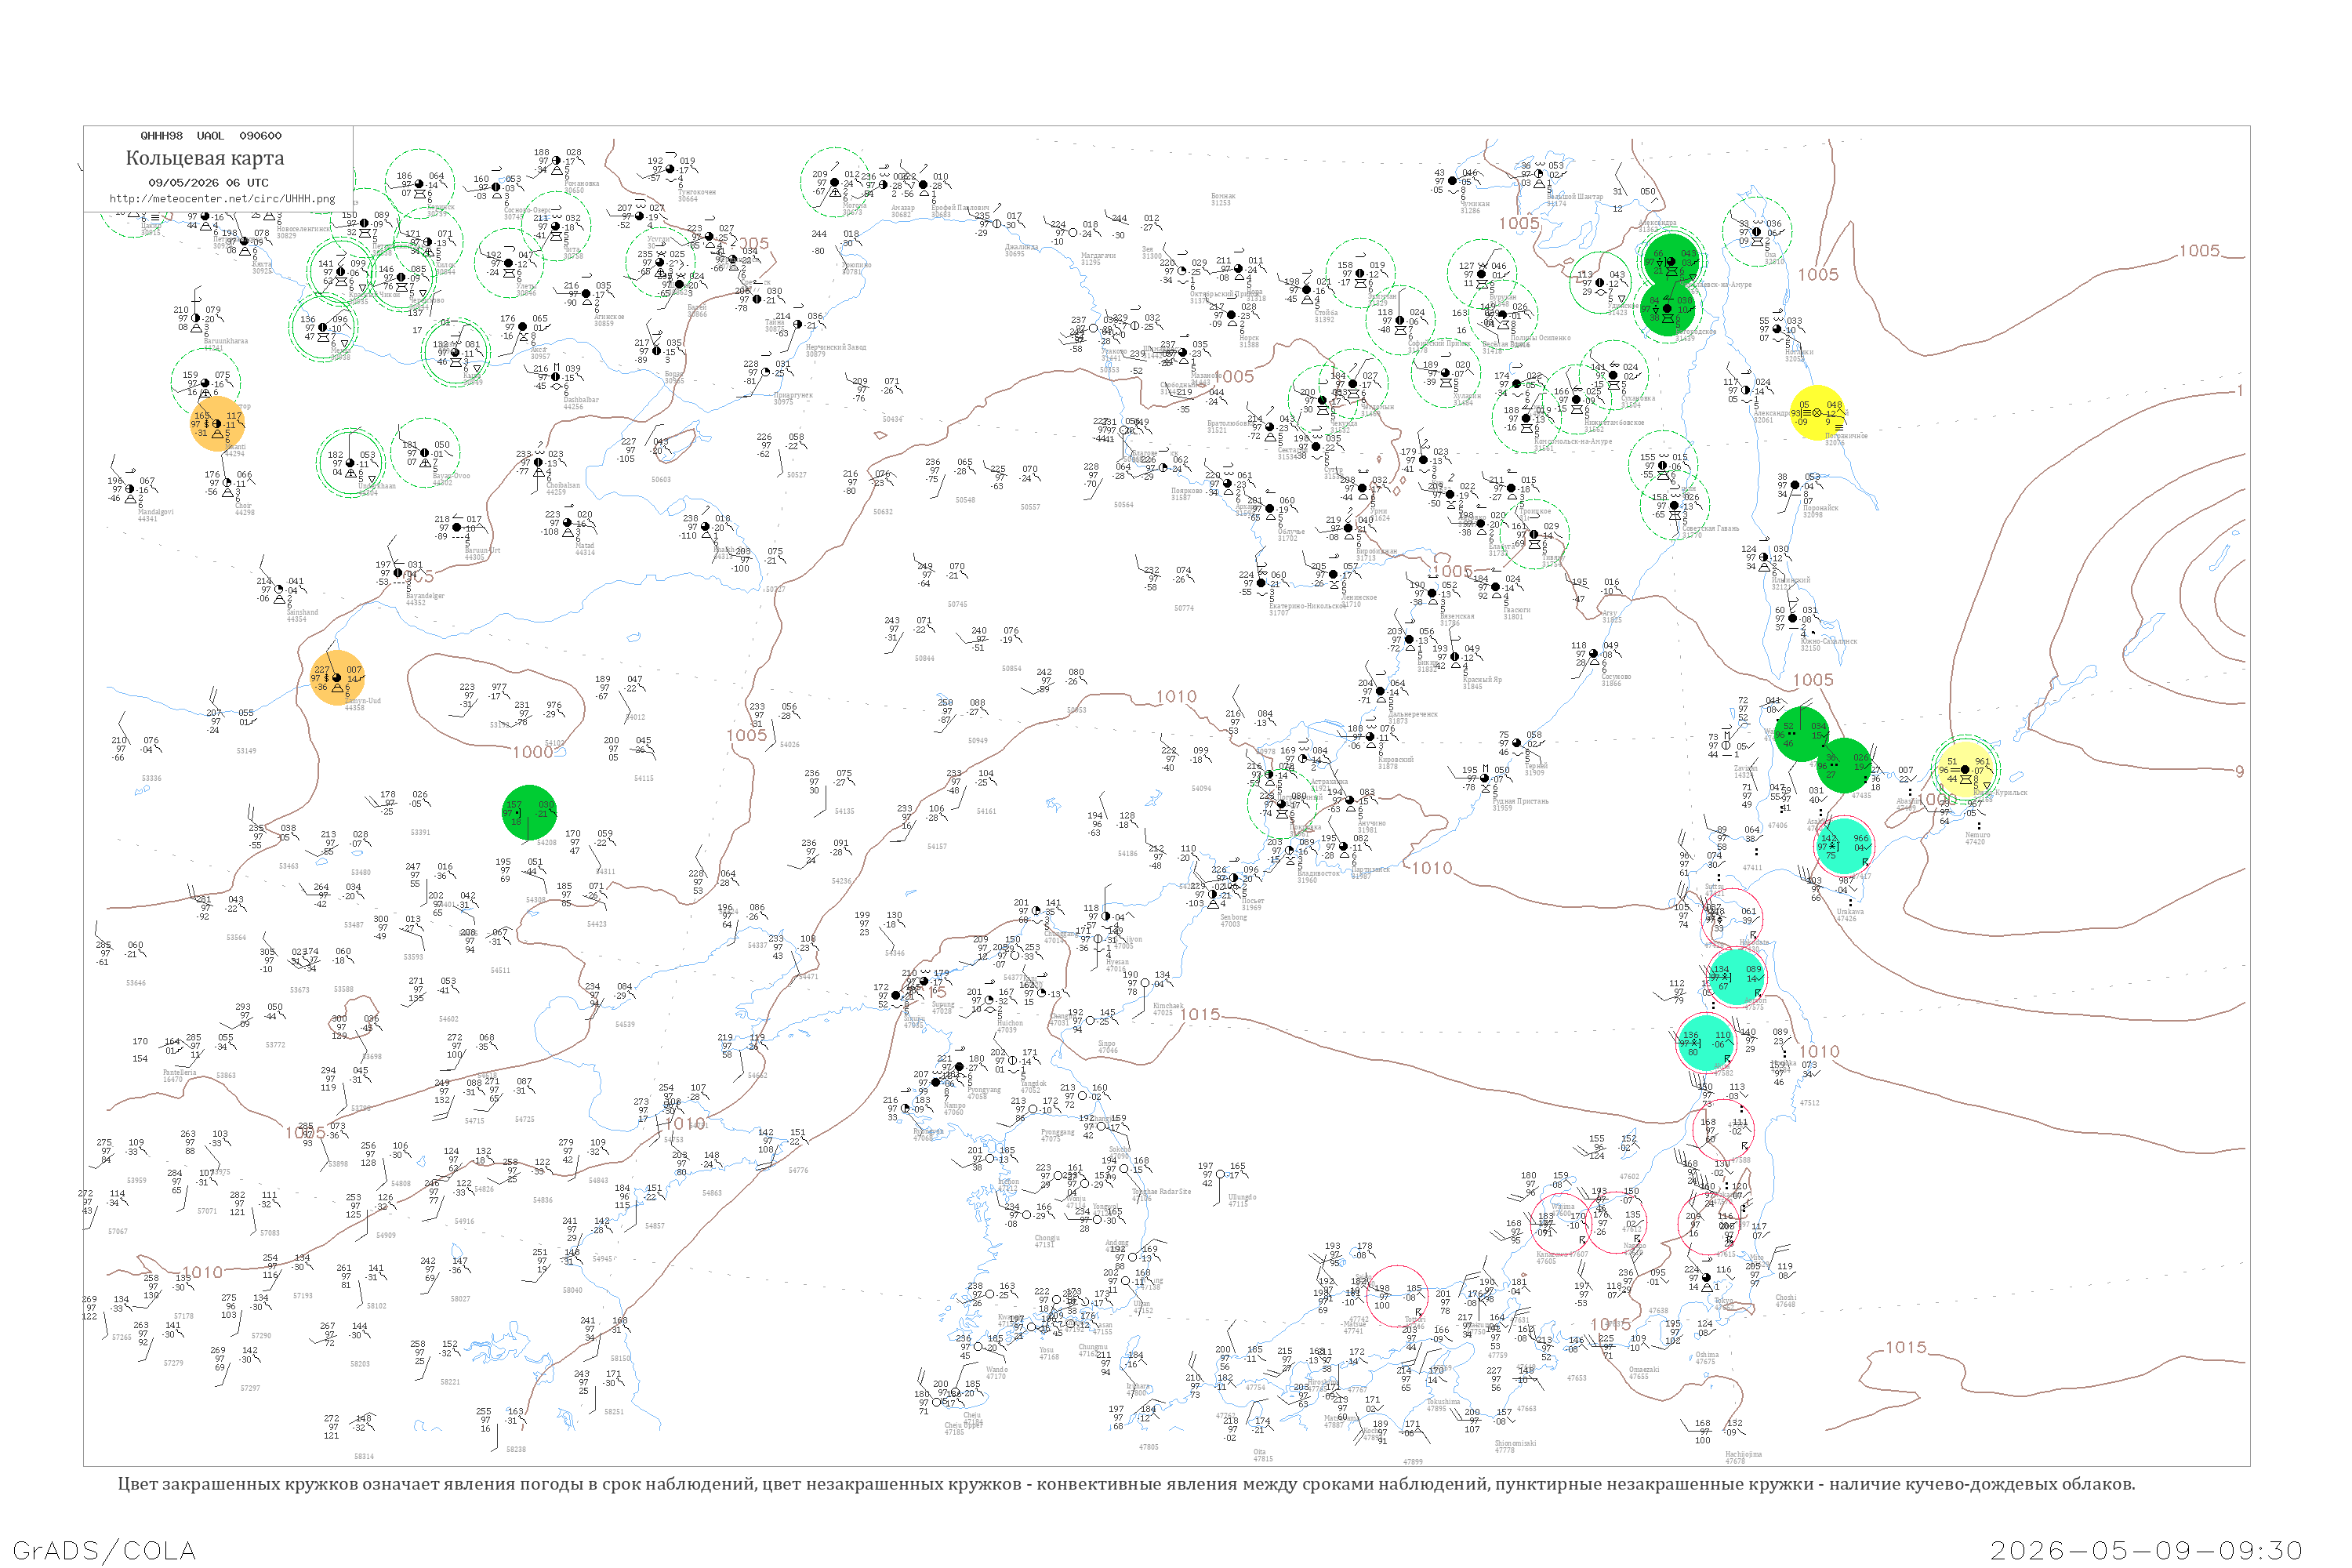Image resolution: width=2352 pixels, height=1568 pixels.
Task: Click the pale yellow circle at Южно-Курильск
Action: [1965, 769]
